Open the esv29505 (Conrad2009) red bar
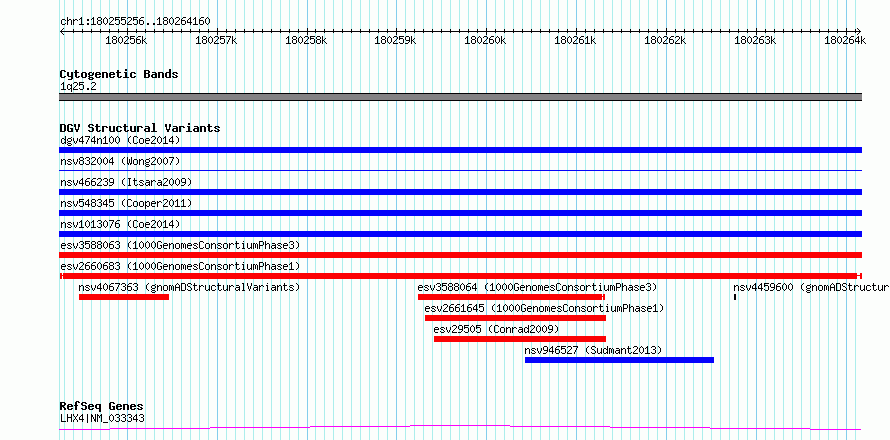 [520, 339]
